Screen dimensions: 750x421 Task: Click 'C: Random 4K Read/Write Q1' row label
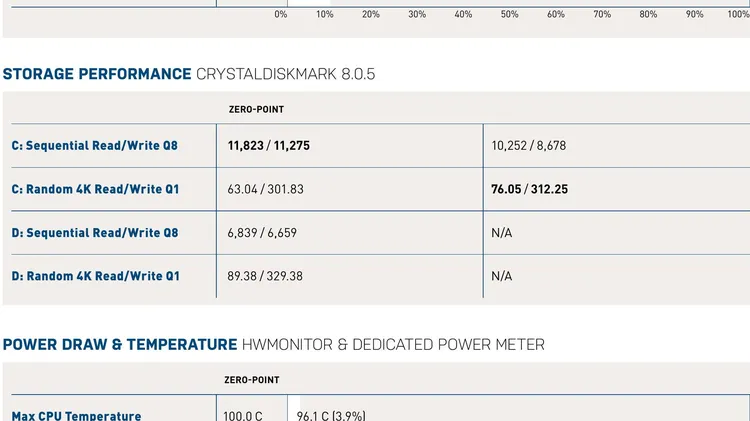coord(95,189)
